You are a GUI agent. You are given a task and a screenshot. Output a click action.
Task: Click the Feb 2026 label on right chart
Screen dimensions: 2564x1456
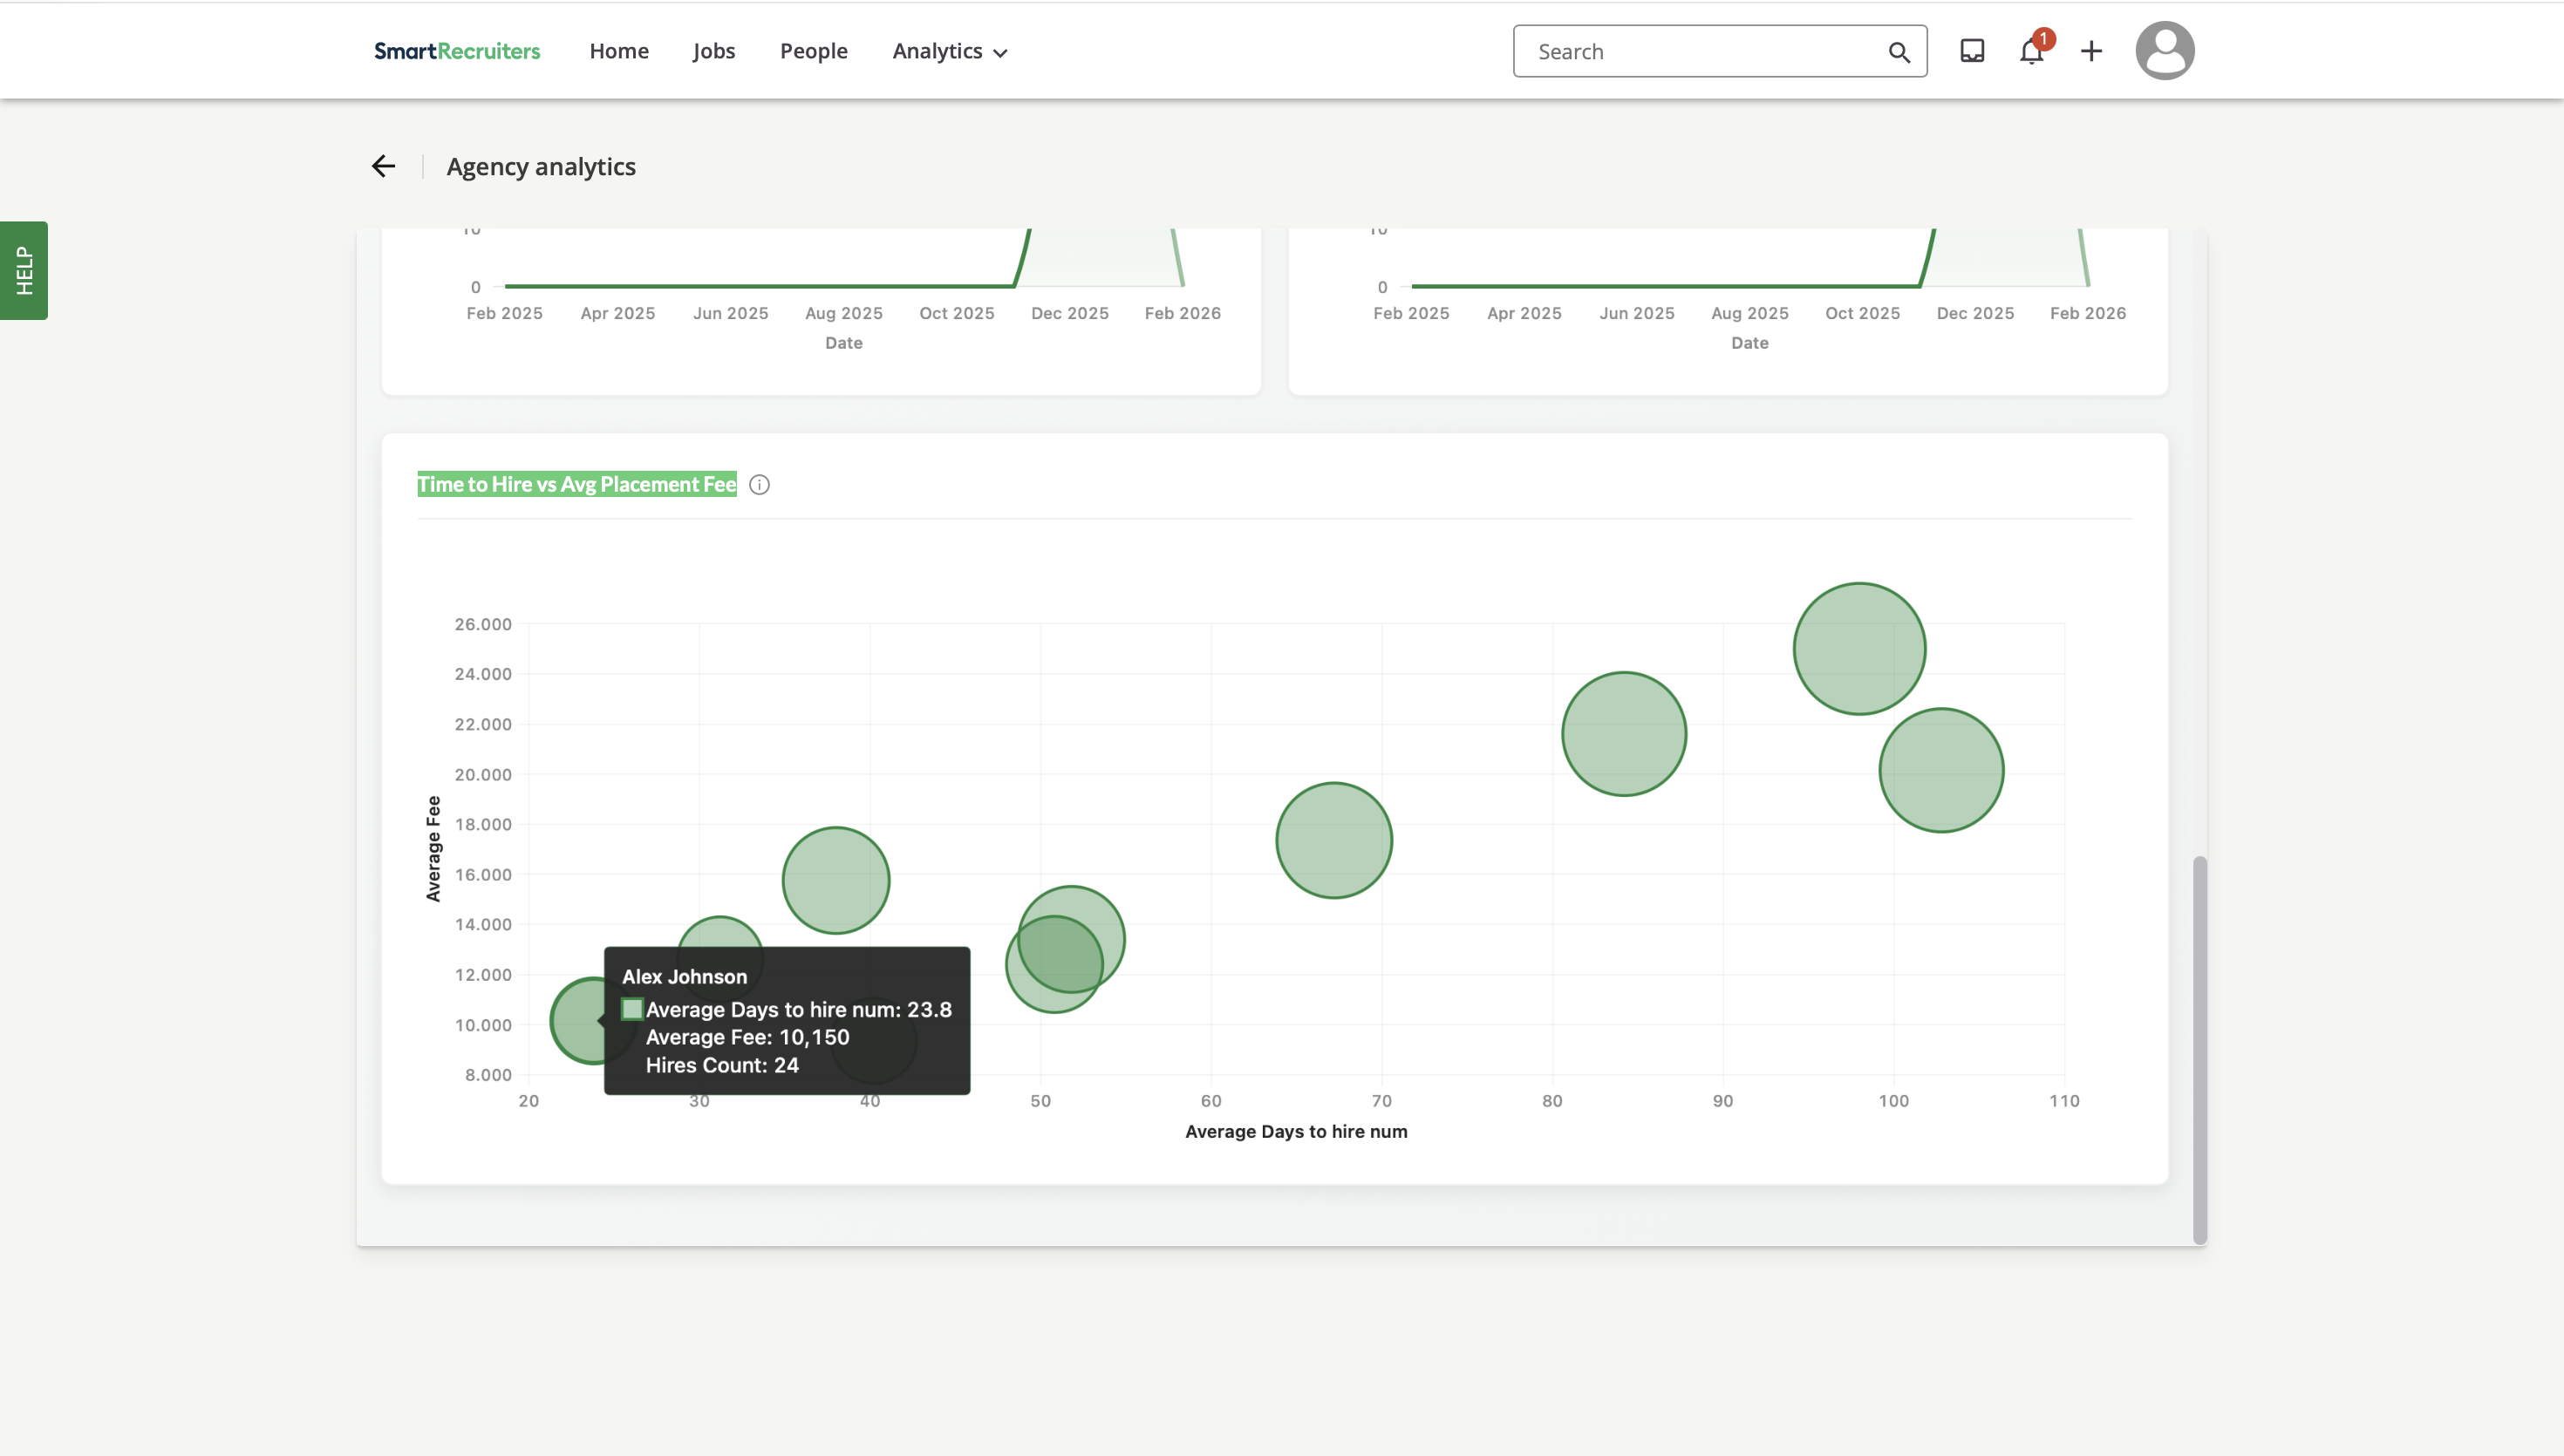[2088, 313]
